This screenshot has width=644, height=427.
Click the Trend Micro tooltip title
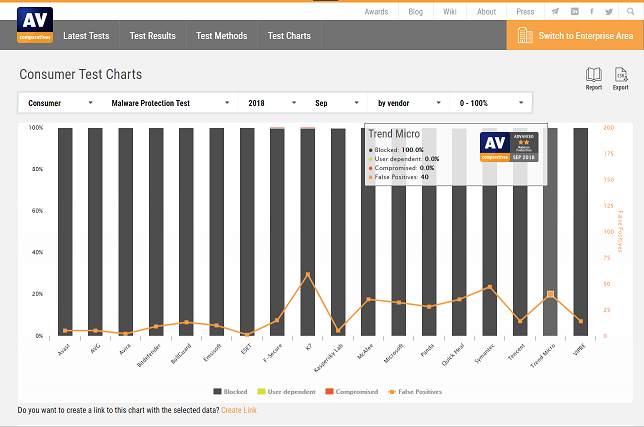[x=394, y=134]
